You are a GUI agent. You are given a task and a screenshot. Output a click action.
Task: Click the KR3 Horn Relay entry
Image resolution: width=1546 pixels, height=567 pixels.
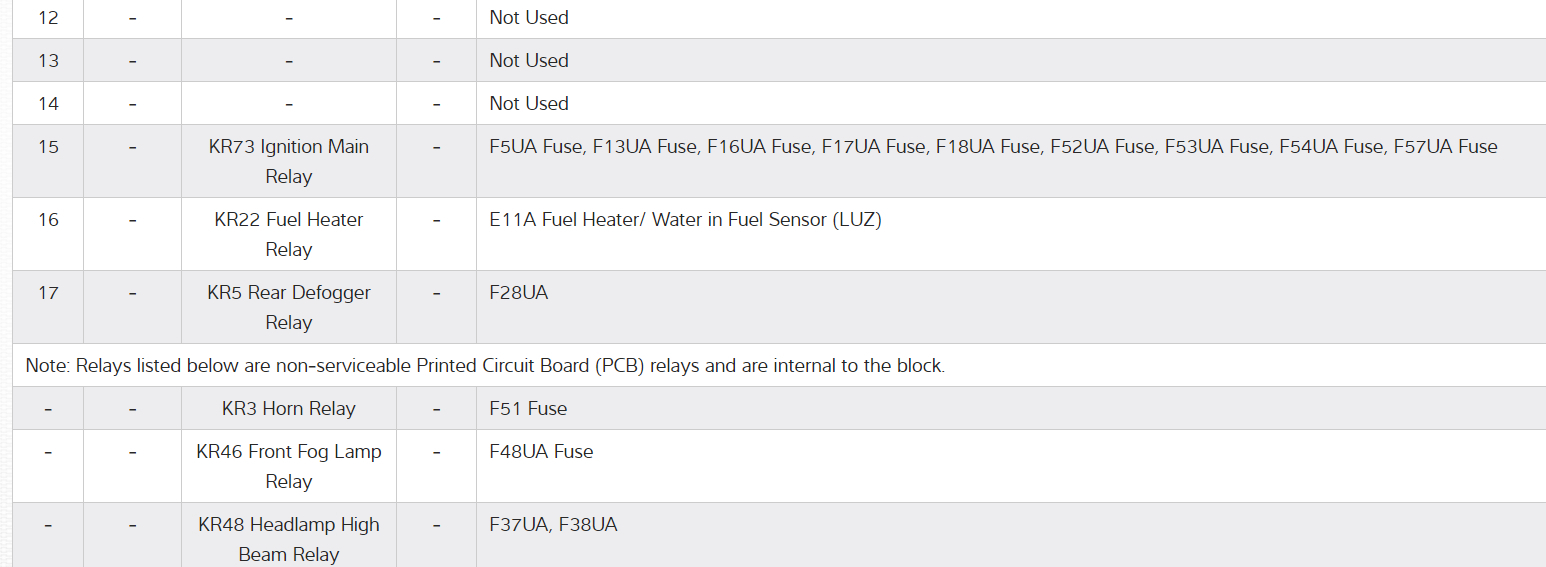[288, 408]
